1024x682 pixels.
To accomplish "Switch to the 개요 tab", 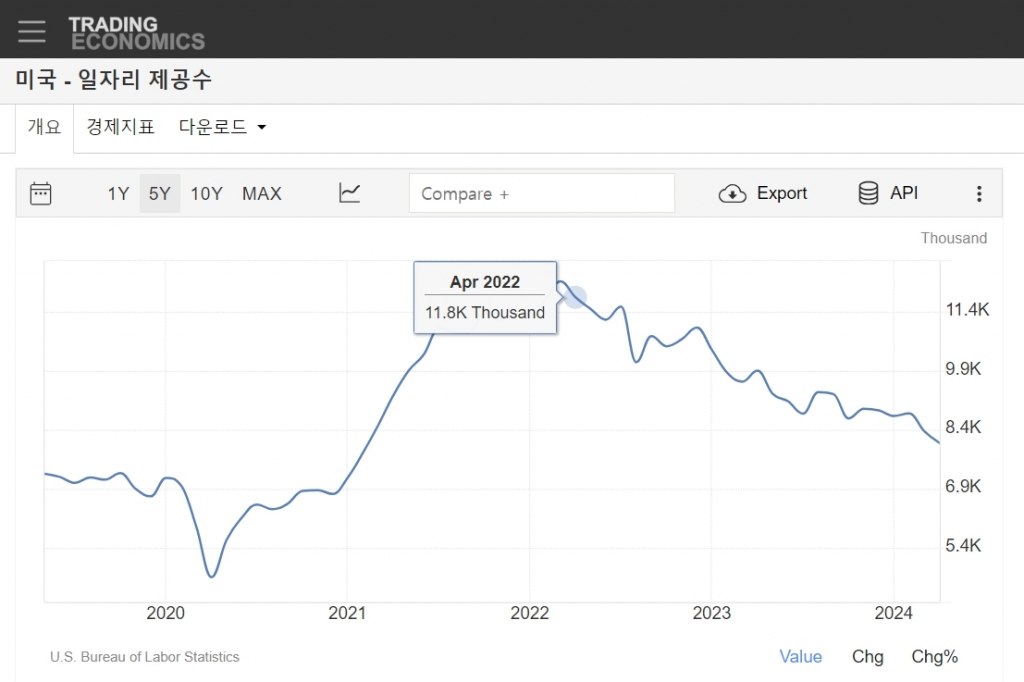I will 44,127.
